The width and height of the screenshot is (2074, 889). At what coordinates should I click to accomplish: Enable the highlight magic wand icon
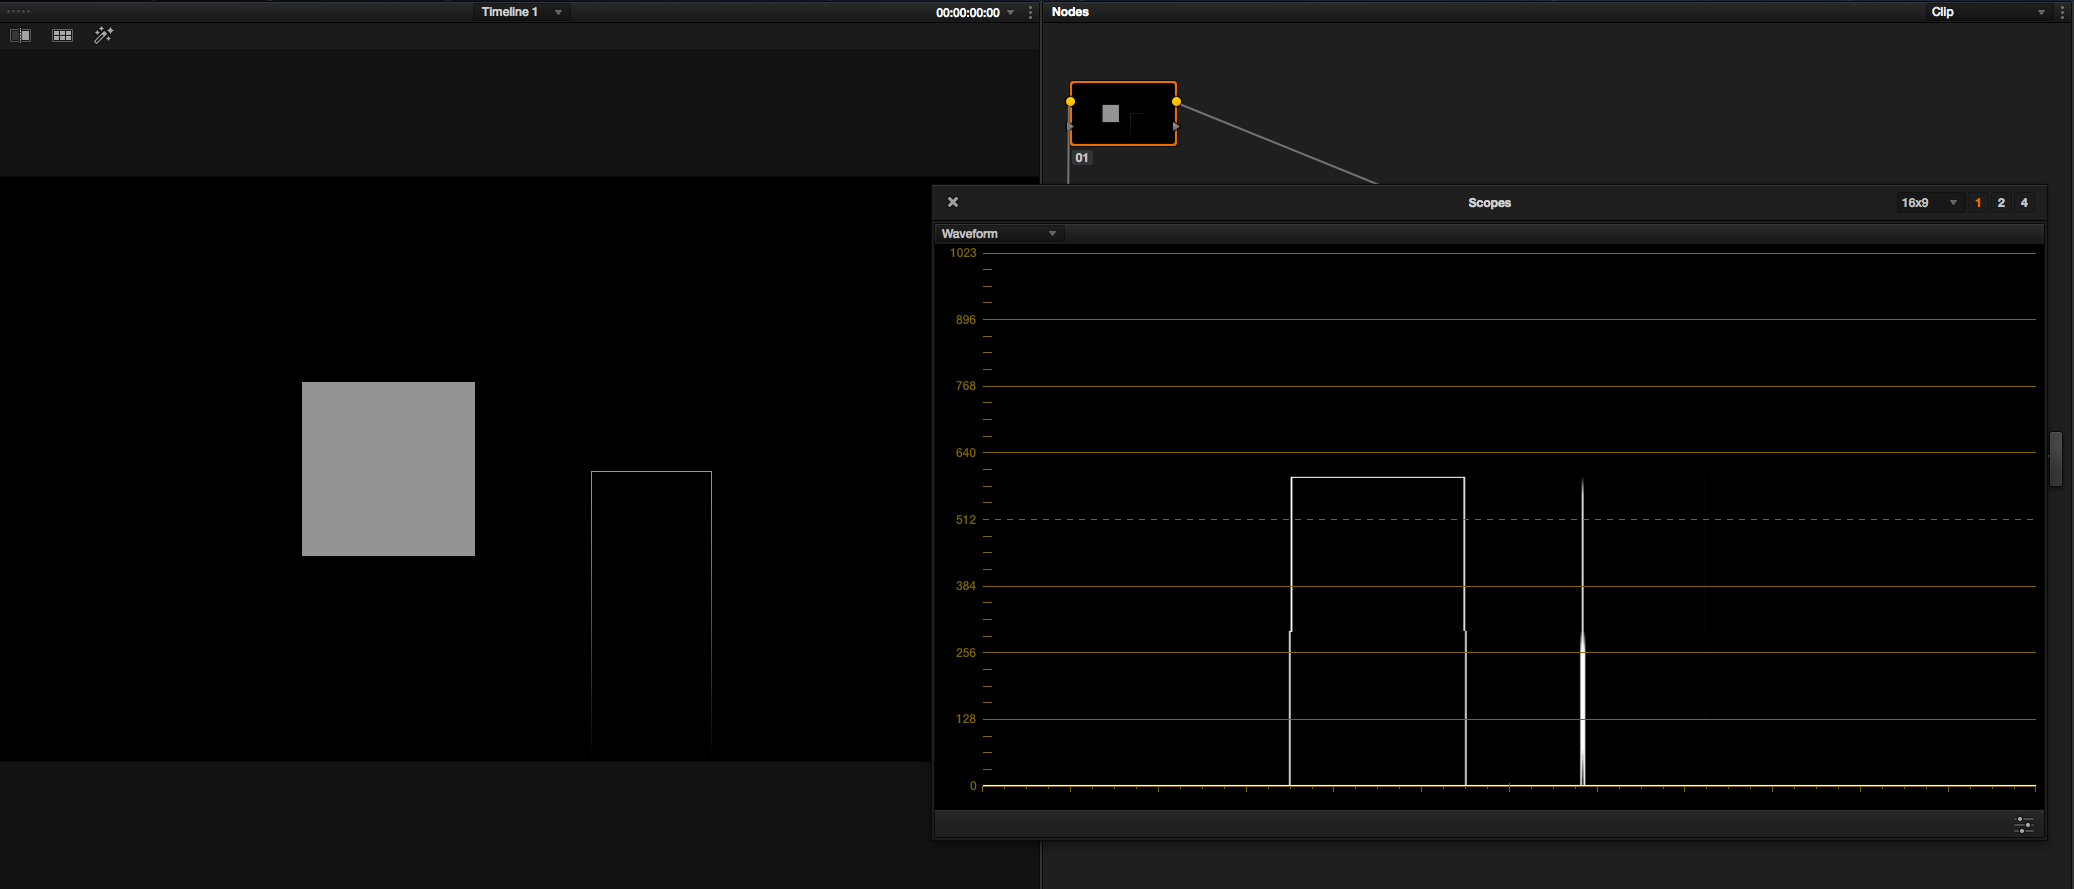pos(103,35)
